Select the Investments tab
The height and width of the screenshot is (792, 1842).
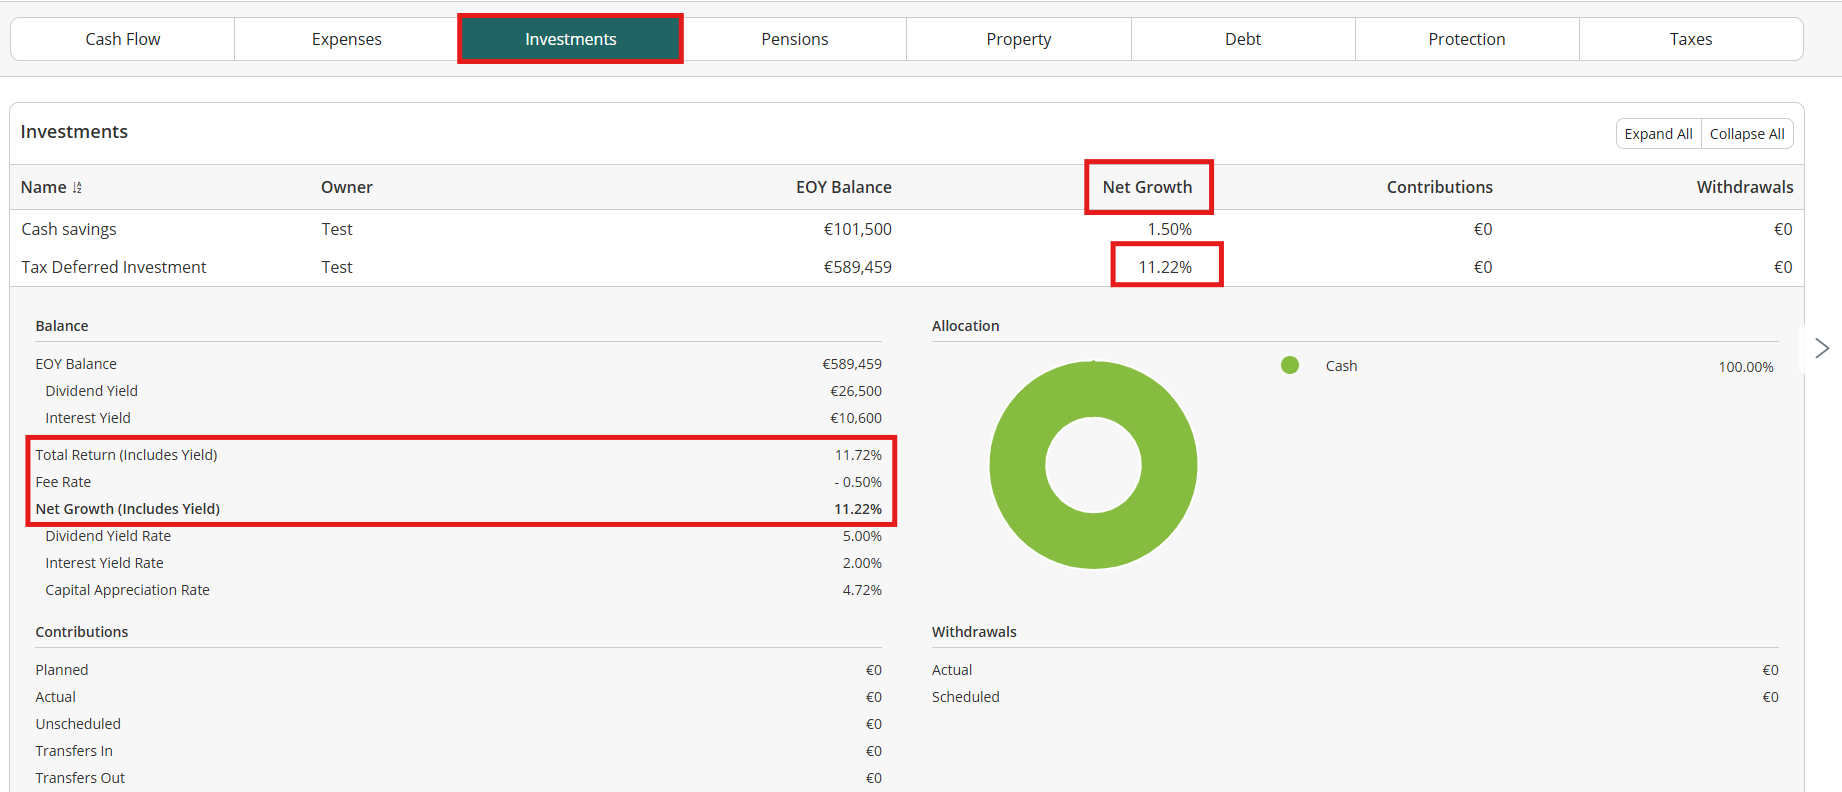tap(570, 39)
